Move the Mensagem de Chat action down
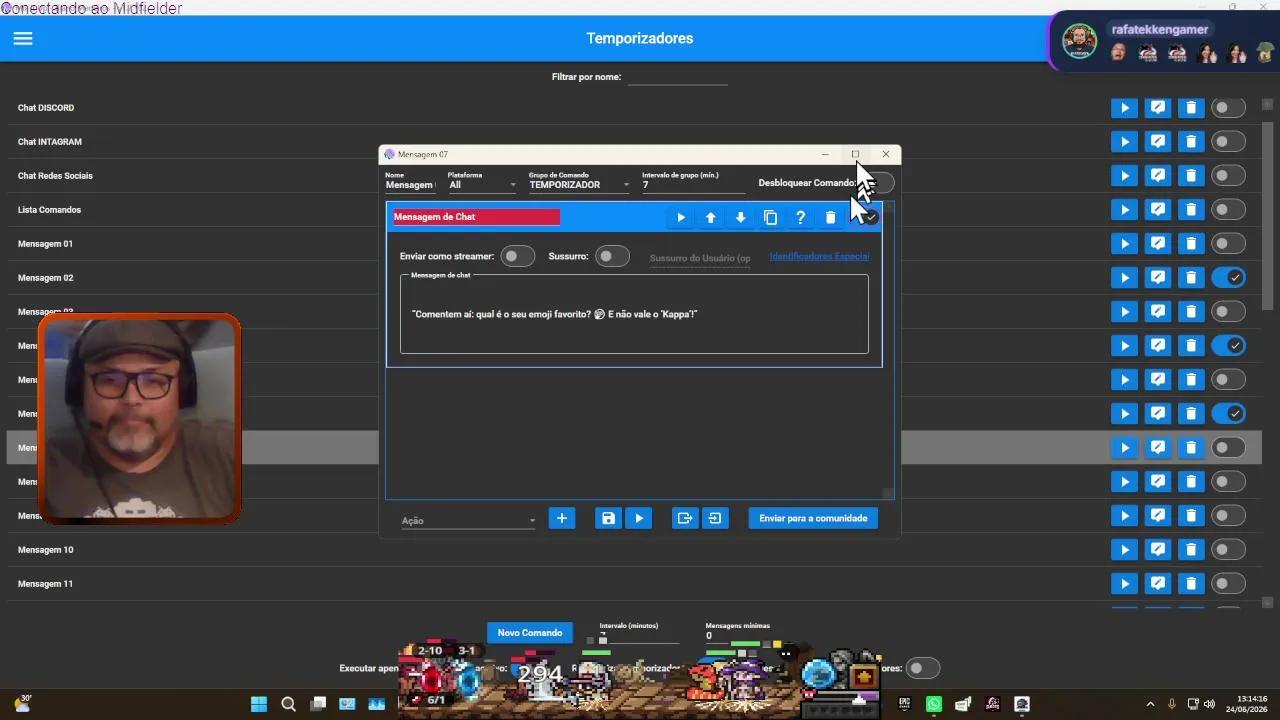1280x720 pixels. [x=741, y=217]
